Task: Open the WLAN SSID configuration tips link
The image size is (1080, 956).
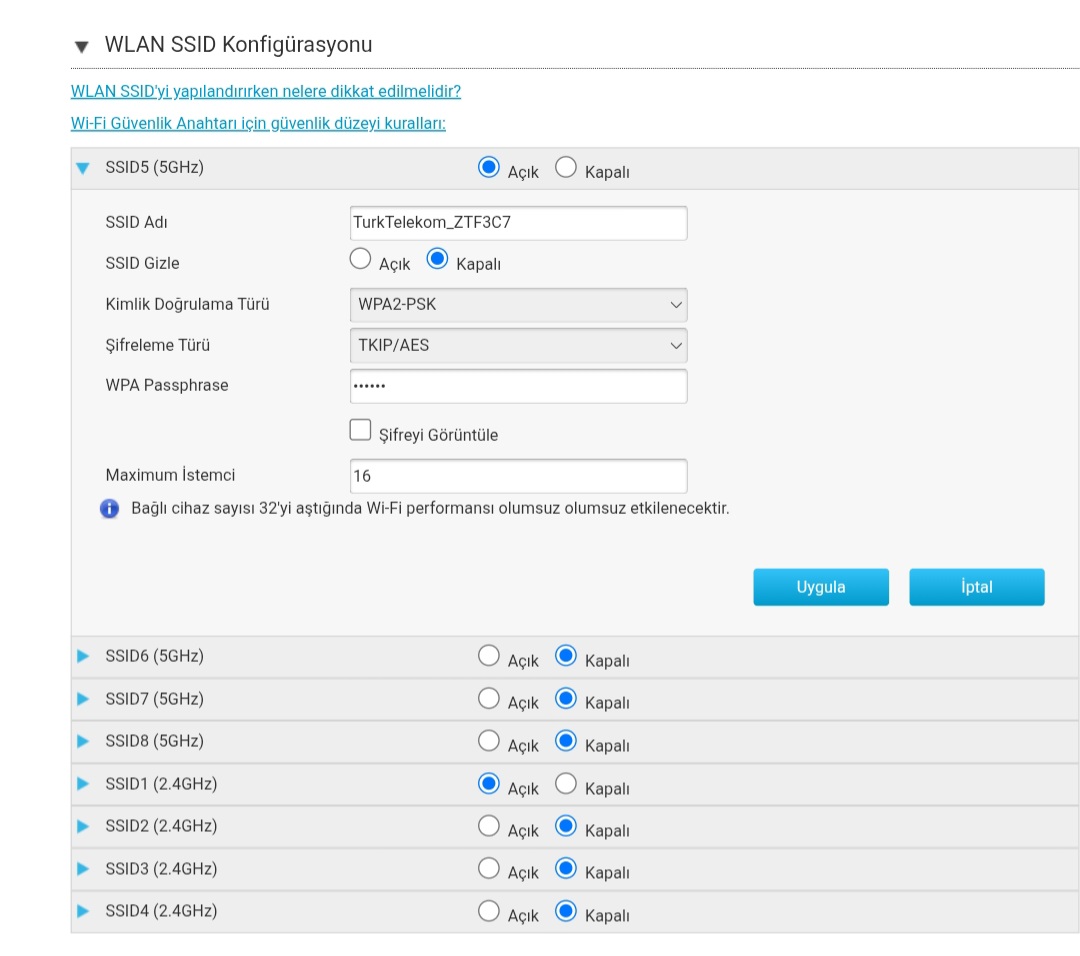Action: coord(266,91)
